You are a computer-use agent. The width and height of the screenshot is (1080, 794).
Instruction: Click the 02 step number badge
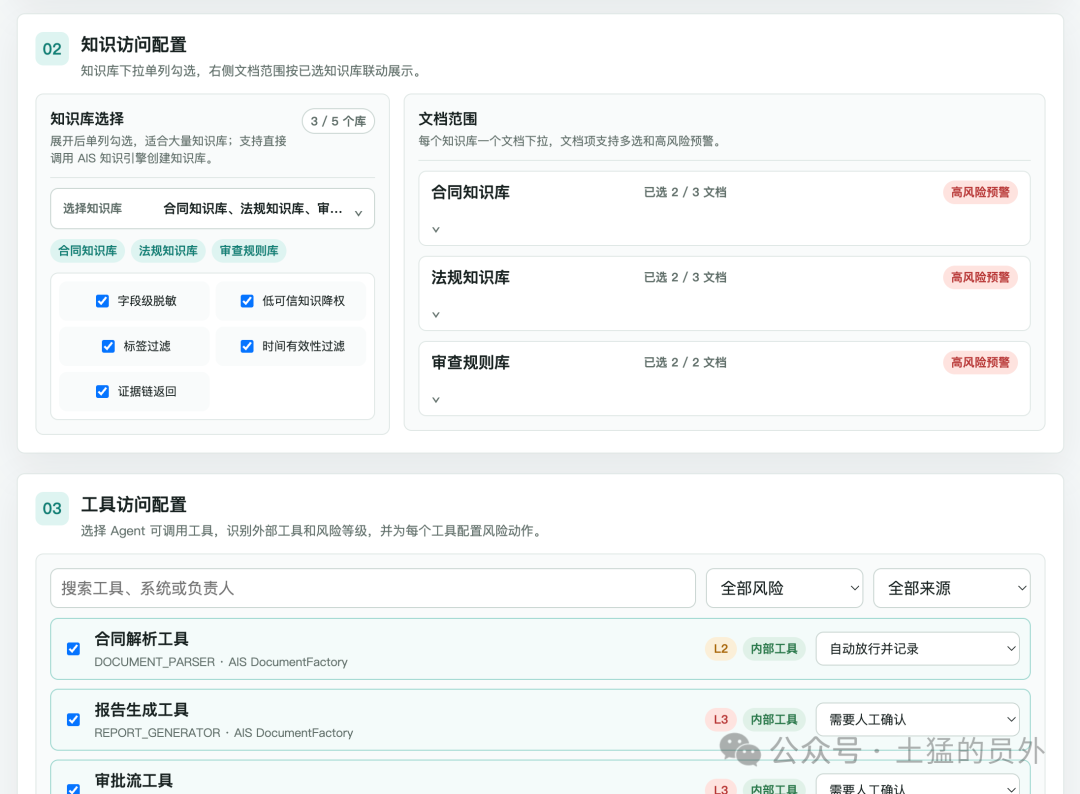tap(52, 49)
